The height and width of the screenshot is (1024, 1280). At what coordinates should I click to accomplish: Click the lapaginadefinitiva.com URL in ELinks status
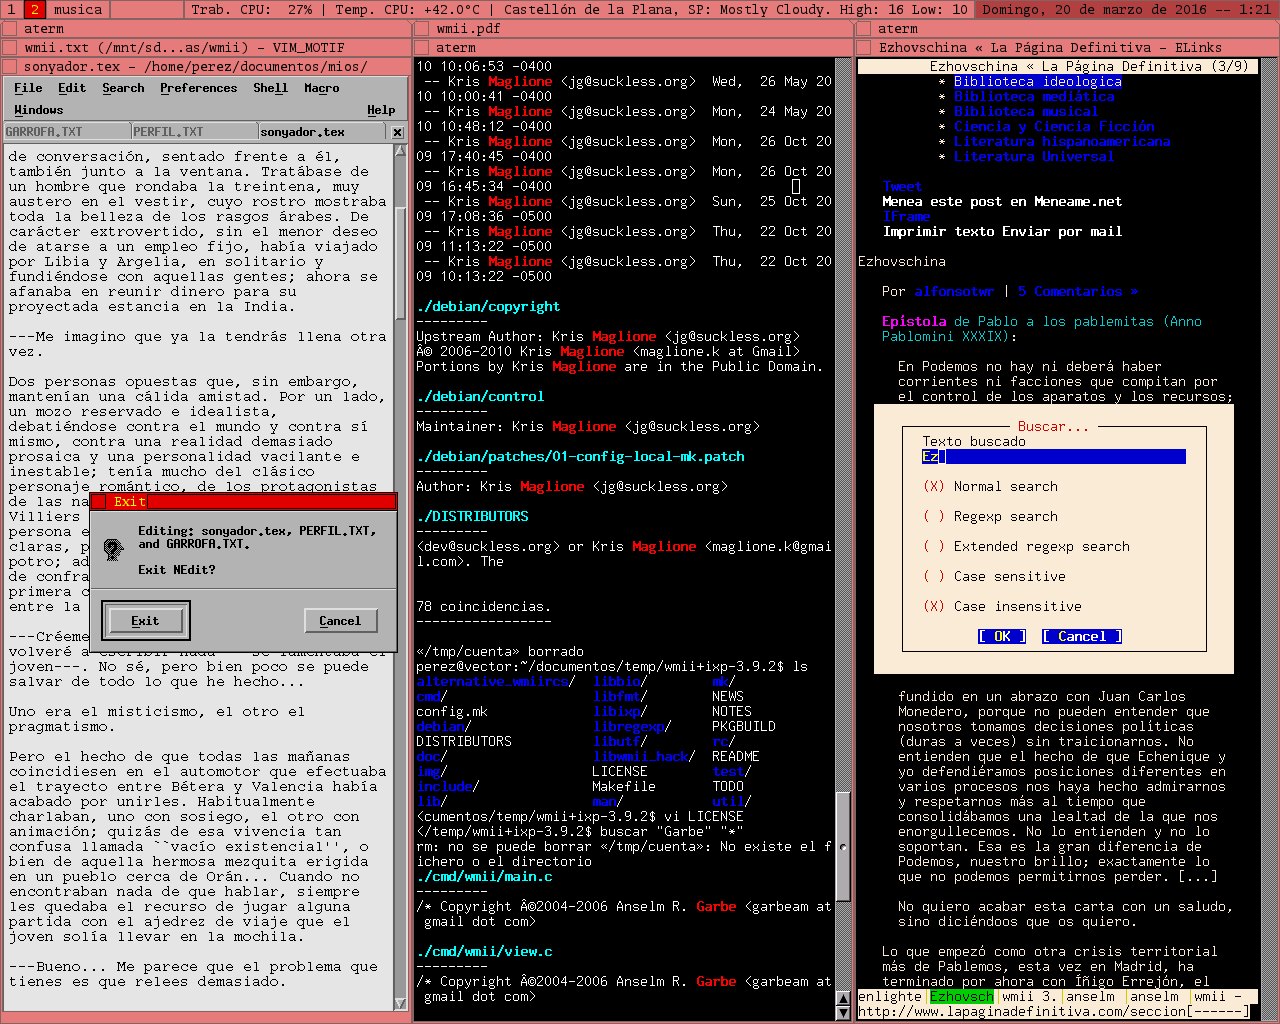pos(1022,1011)
